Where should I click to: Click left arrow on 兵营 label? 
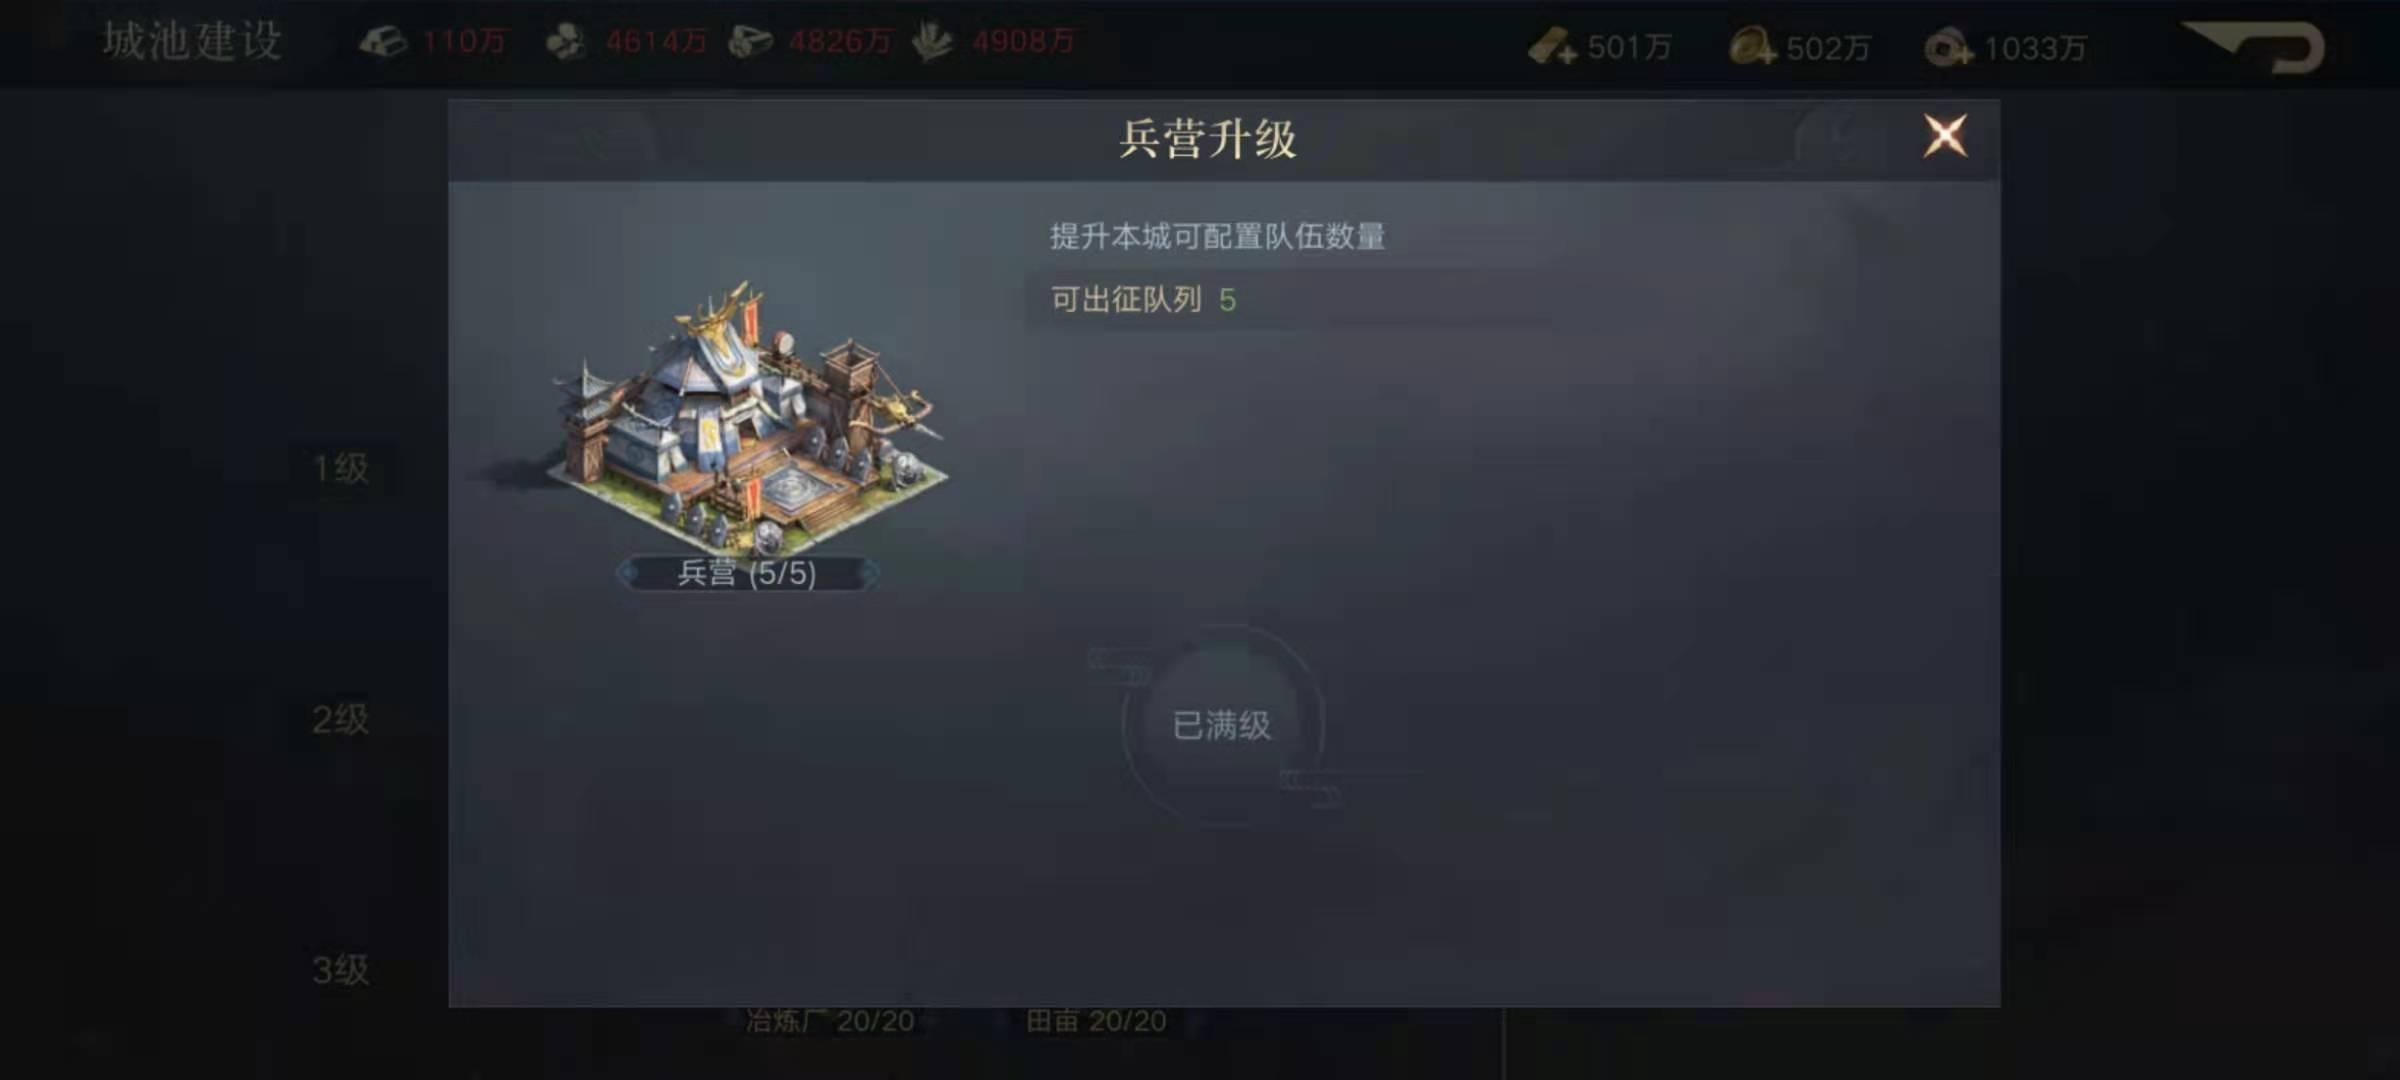[x=628, y=574]
